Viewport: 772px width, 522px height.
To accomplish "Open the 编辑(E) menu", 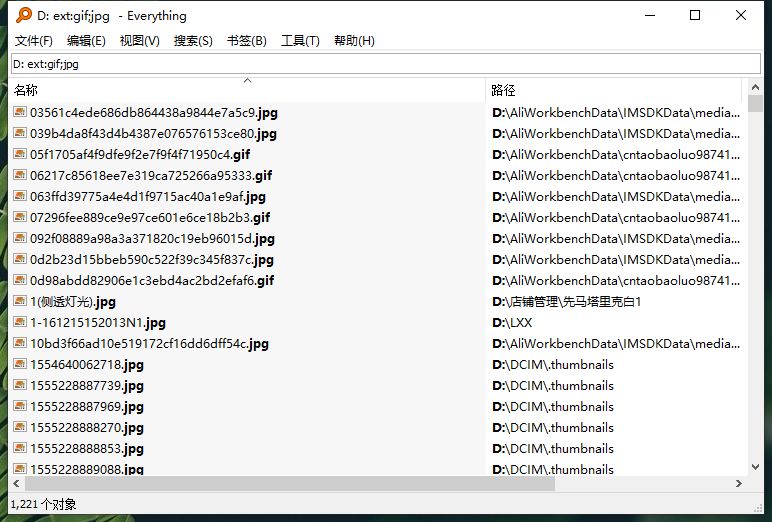I will click(x=86, y=41).
